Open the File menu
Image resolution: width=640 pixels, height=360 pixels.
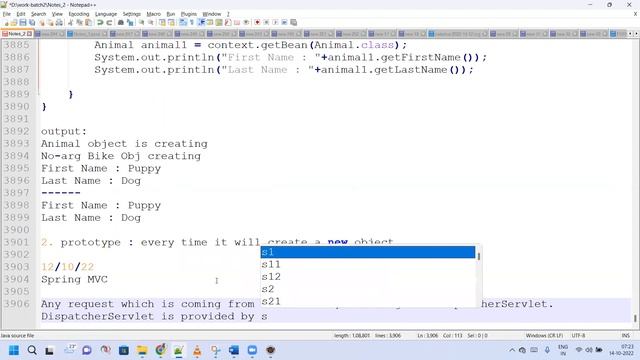point(7,14)
